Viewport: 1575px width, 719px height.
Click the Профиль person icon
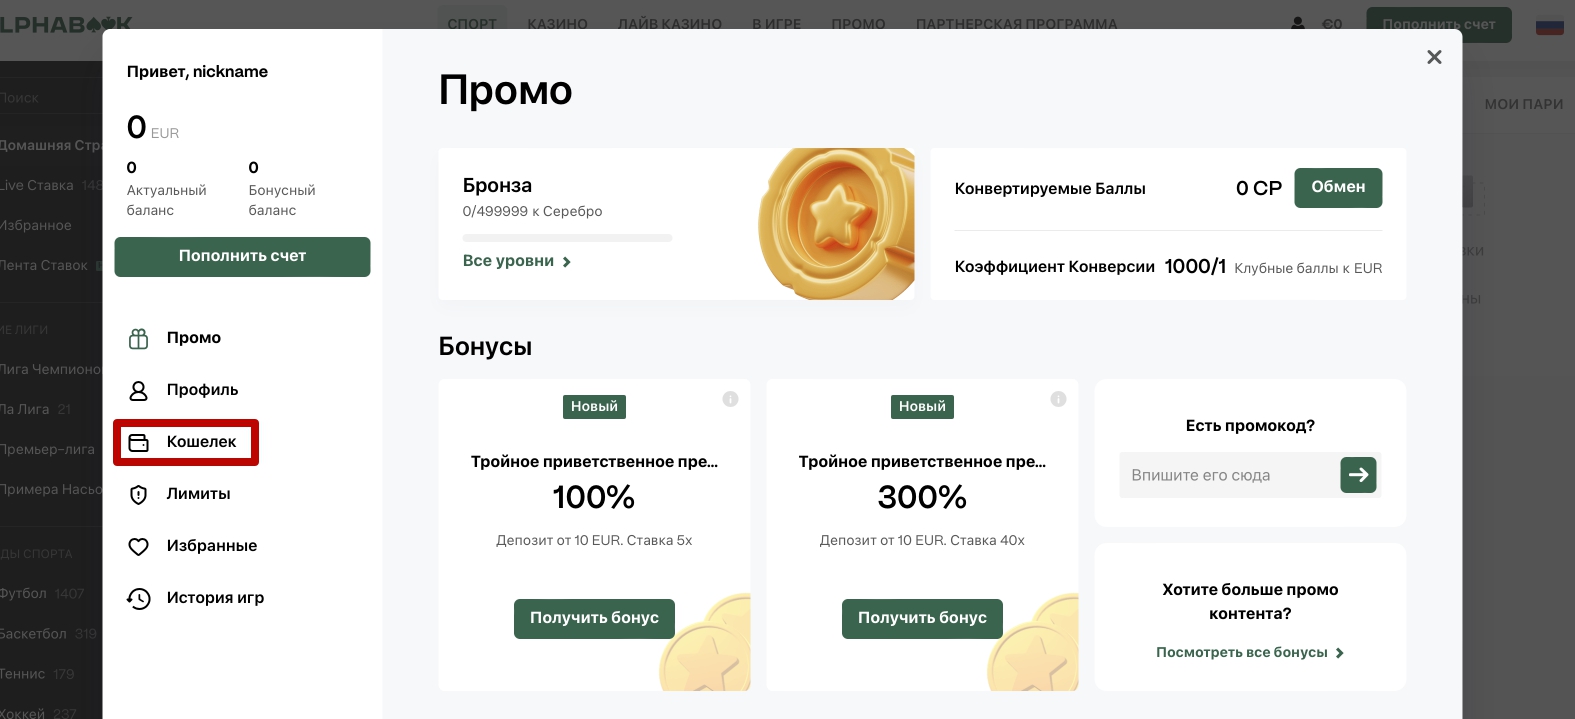click(x=139, y=391)
